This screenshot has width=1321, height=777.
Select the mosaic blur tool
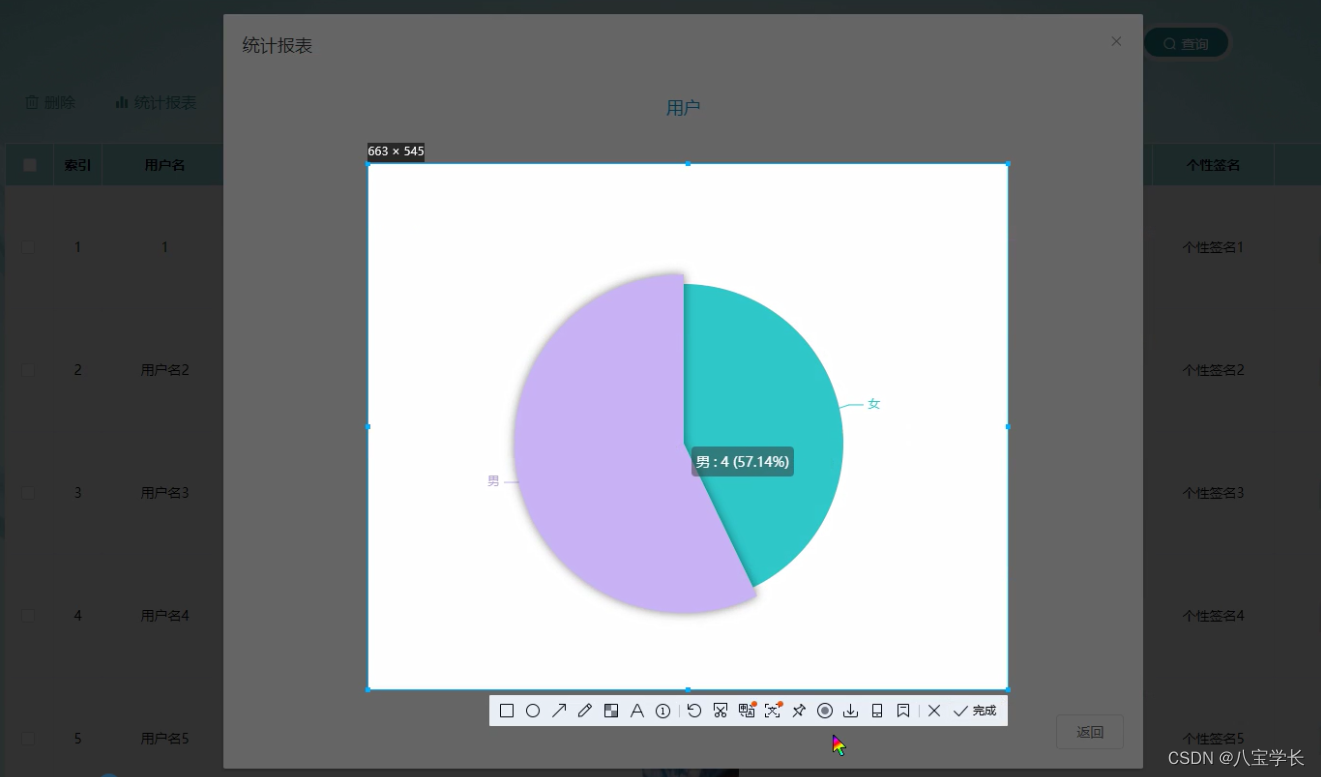pyautogui.click(x=611, y=710)
